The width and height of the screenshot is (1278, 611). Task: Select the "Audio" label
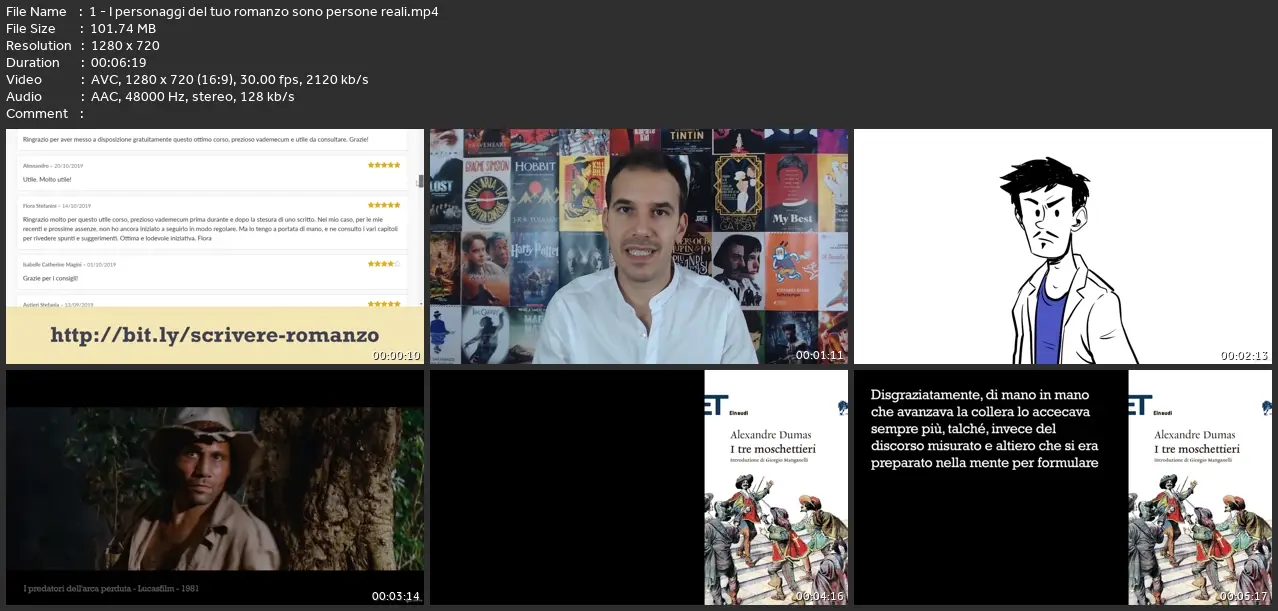pos(24,96)
